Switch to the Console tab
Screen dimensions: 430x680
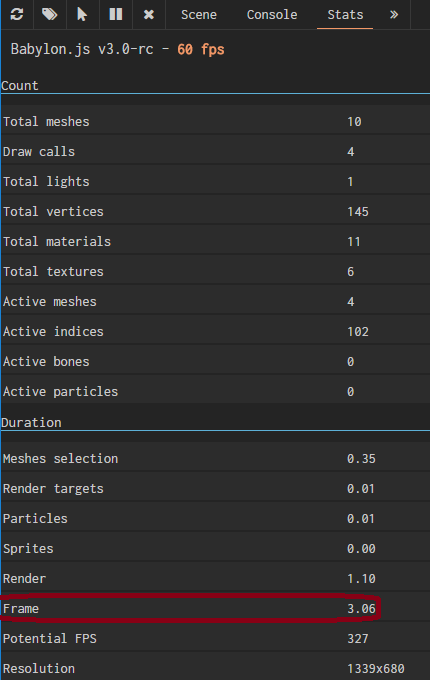coord(272,15)
